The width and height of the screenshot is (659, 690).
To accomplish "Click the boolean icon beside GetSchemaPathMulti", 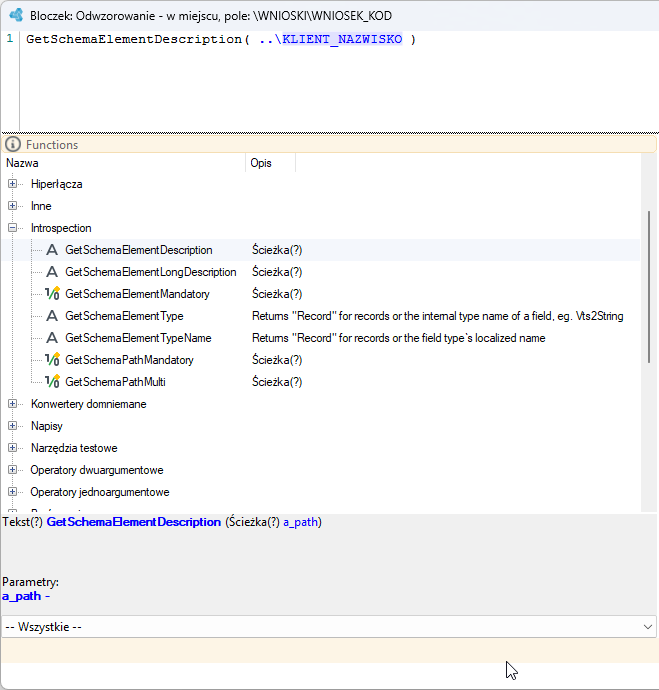I will (x=52, y=382).
